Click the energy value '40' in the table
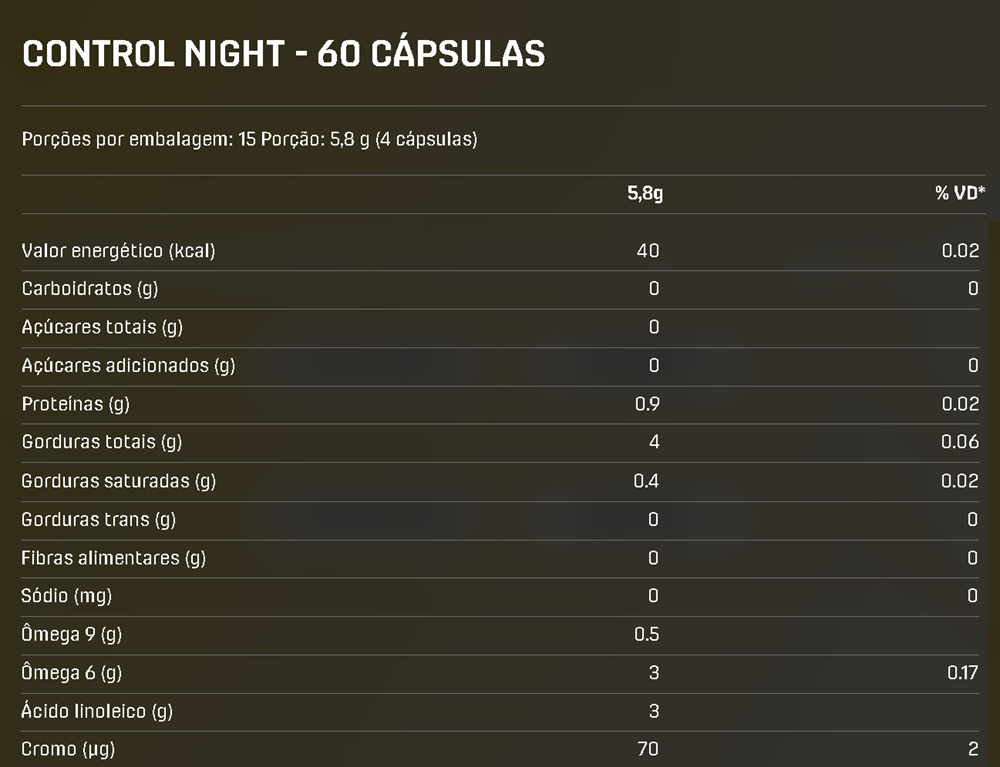 [648, 251]
